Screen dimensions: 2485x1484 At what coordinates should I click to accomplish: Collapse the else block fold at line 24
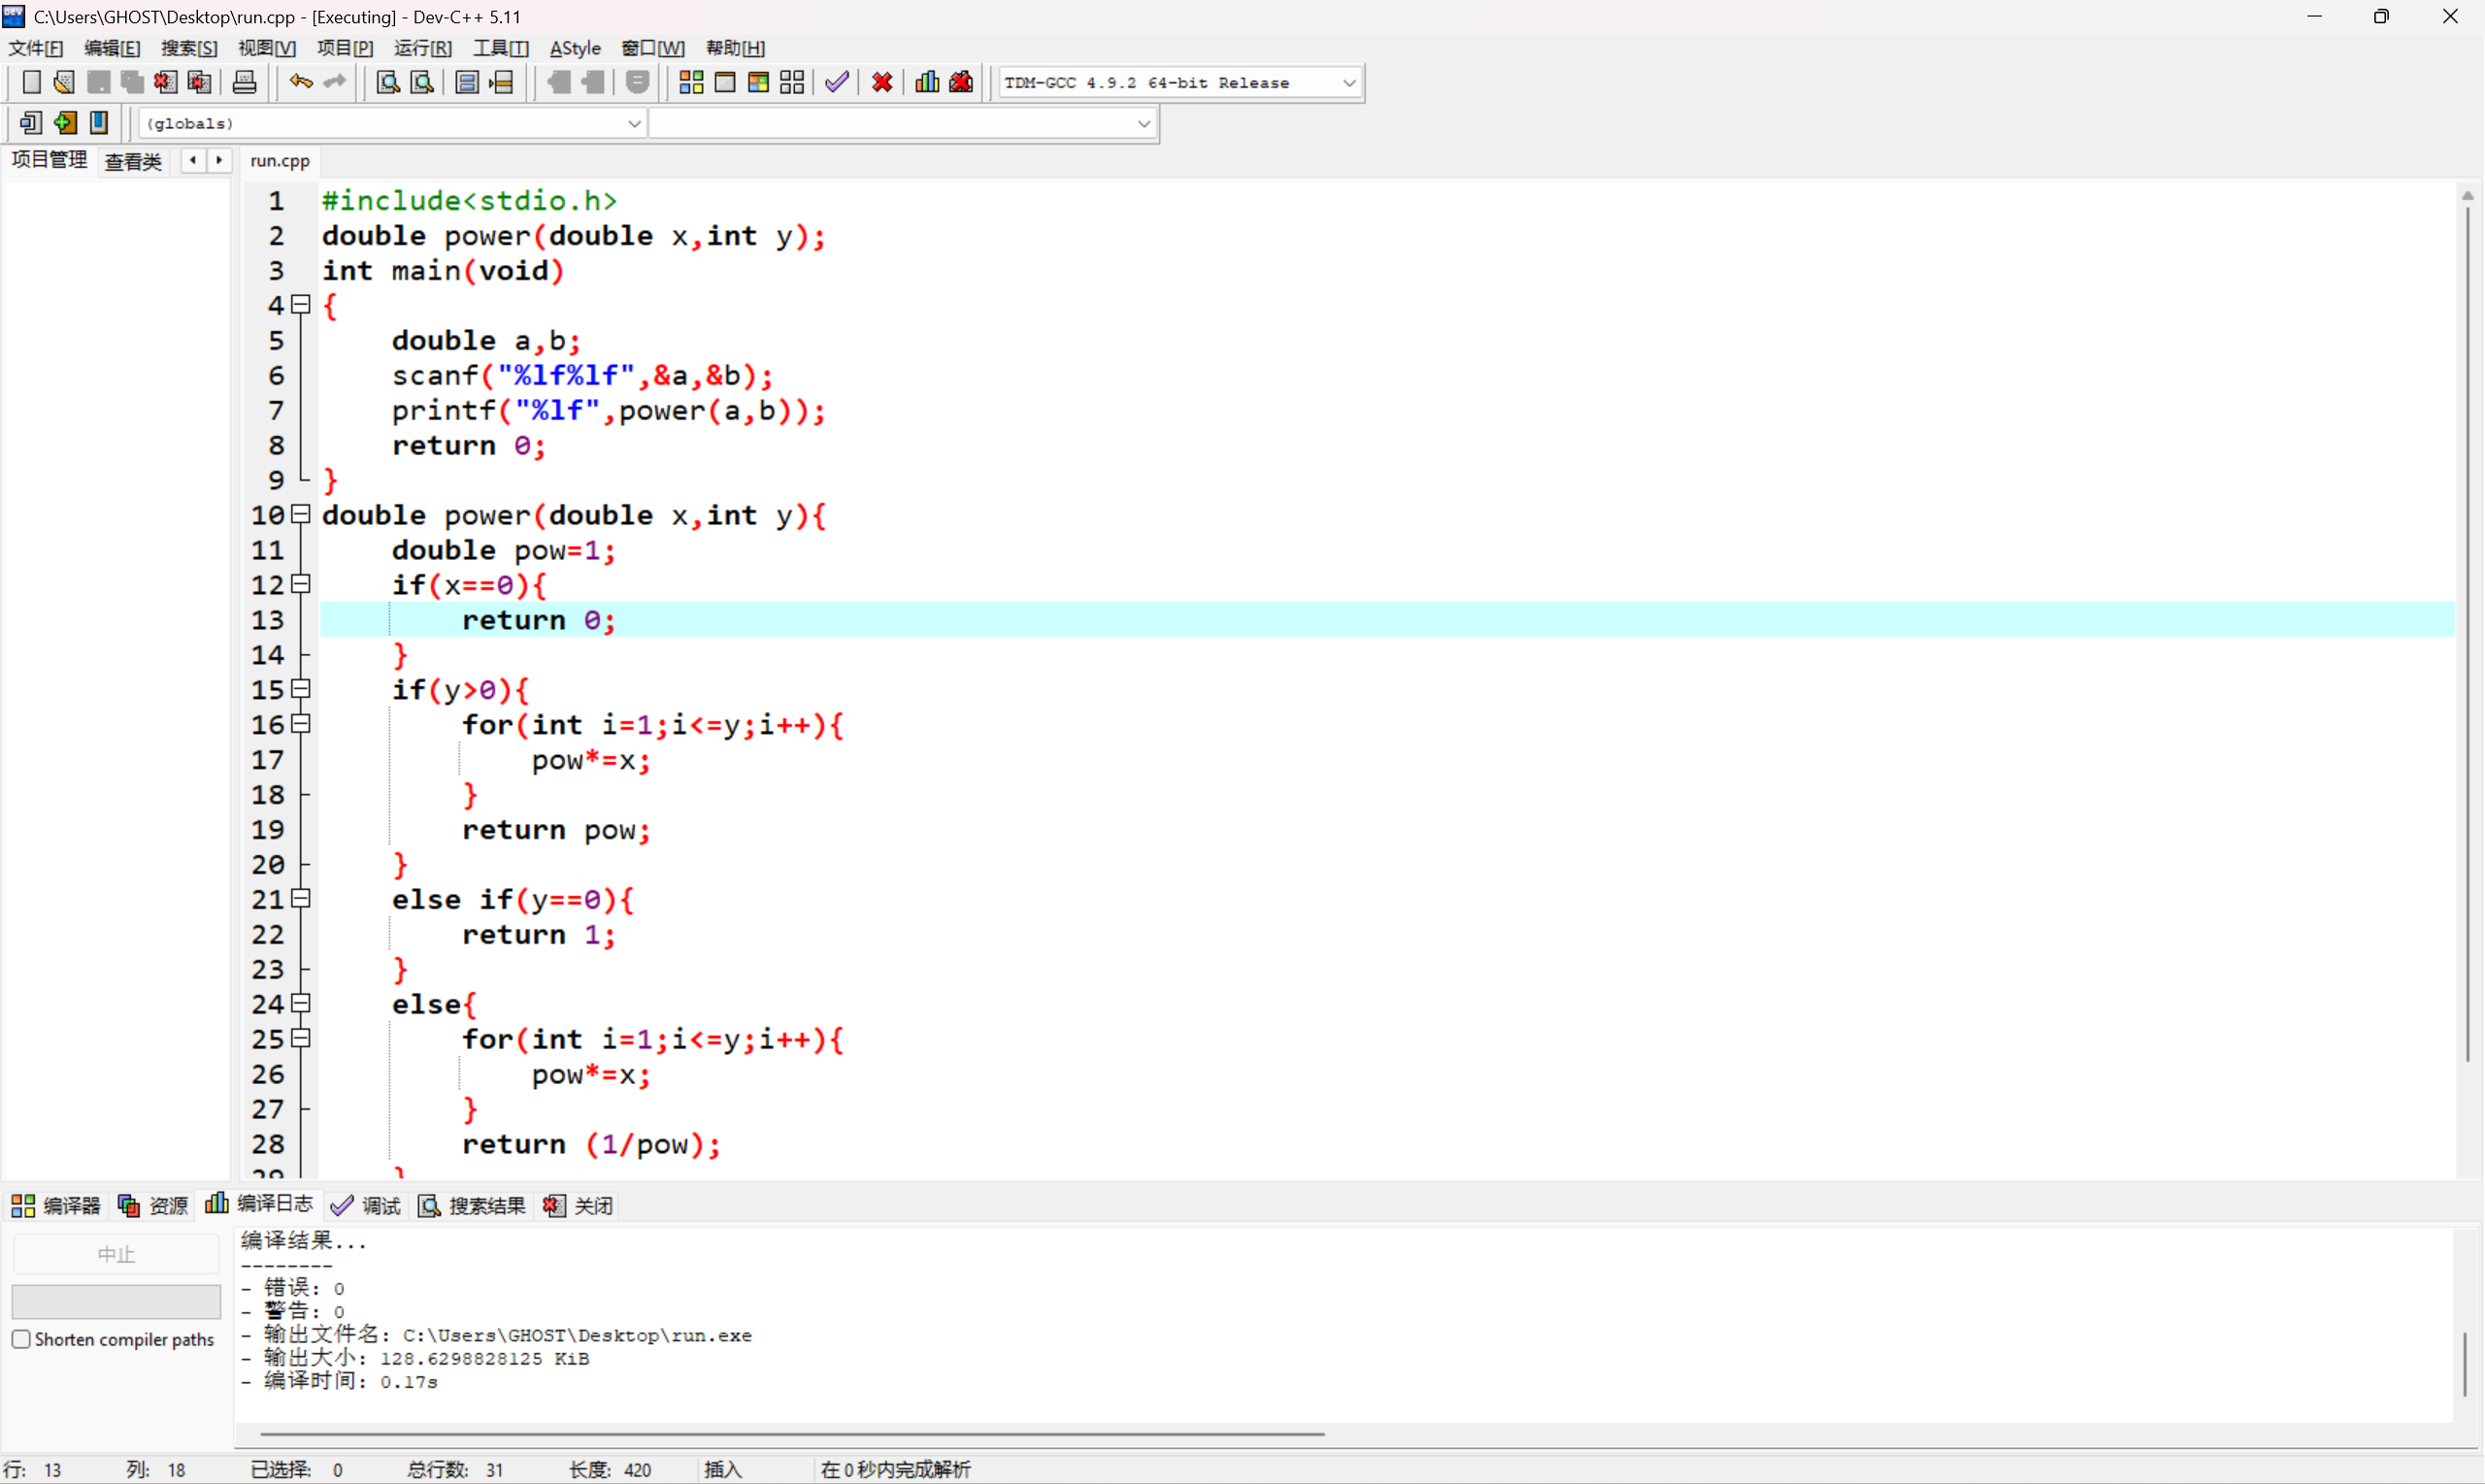[x=301, y=1003]
